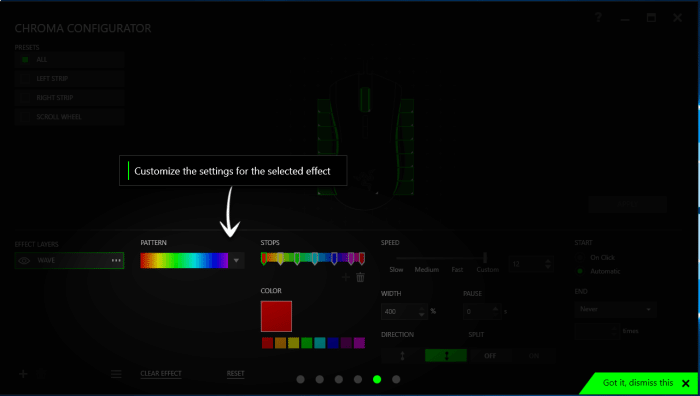Pick the dark red preset swatch
Viewport: 700px width, 396px height.
[267, 343]
